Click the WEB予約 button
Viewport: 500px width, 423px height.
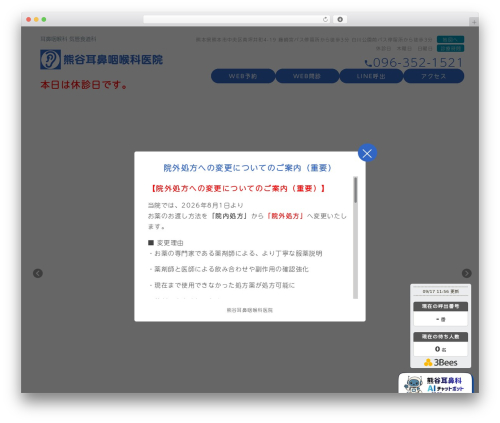click(x=243, y=76)
